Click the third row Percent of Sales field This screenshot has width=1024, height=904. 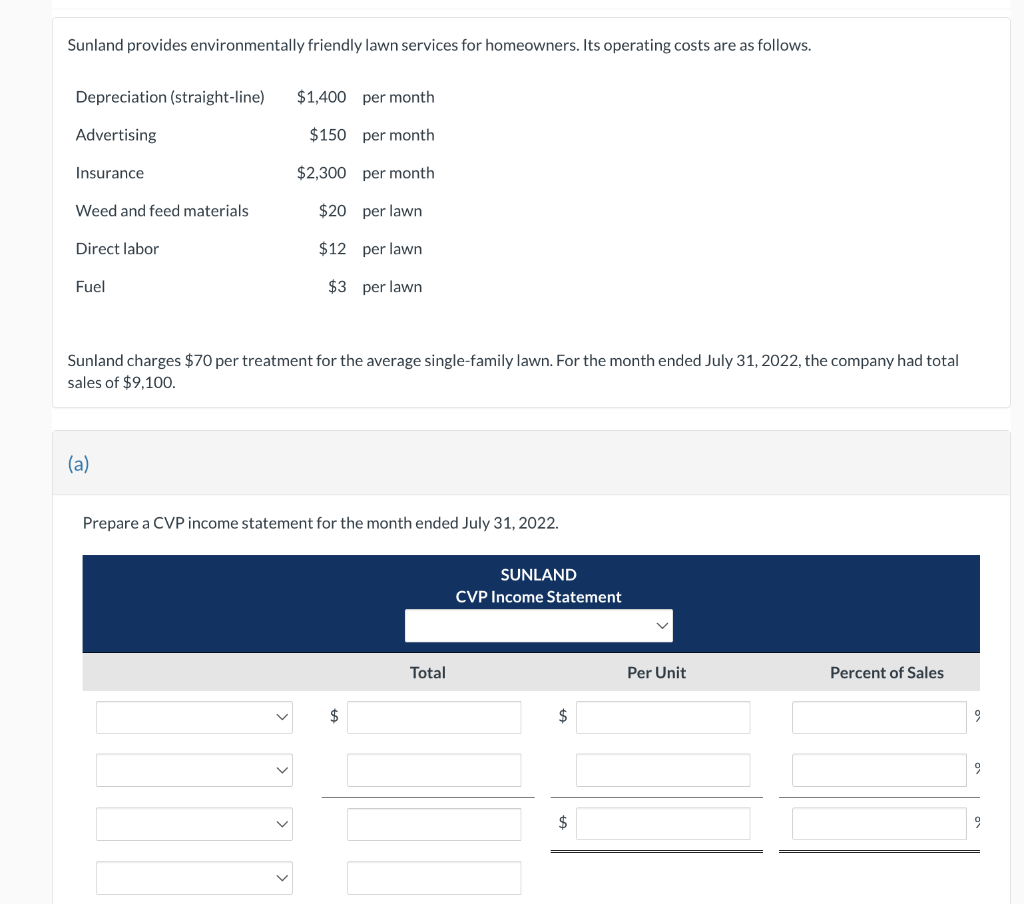pyautogui.click(x=879, y=824)
